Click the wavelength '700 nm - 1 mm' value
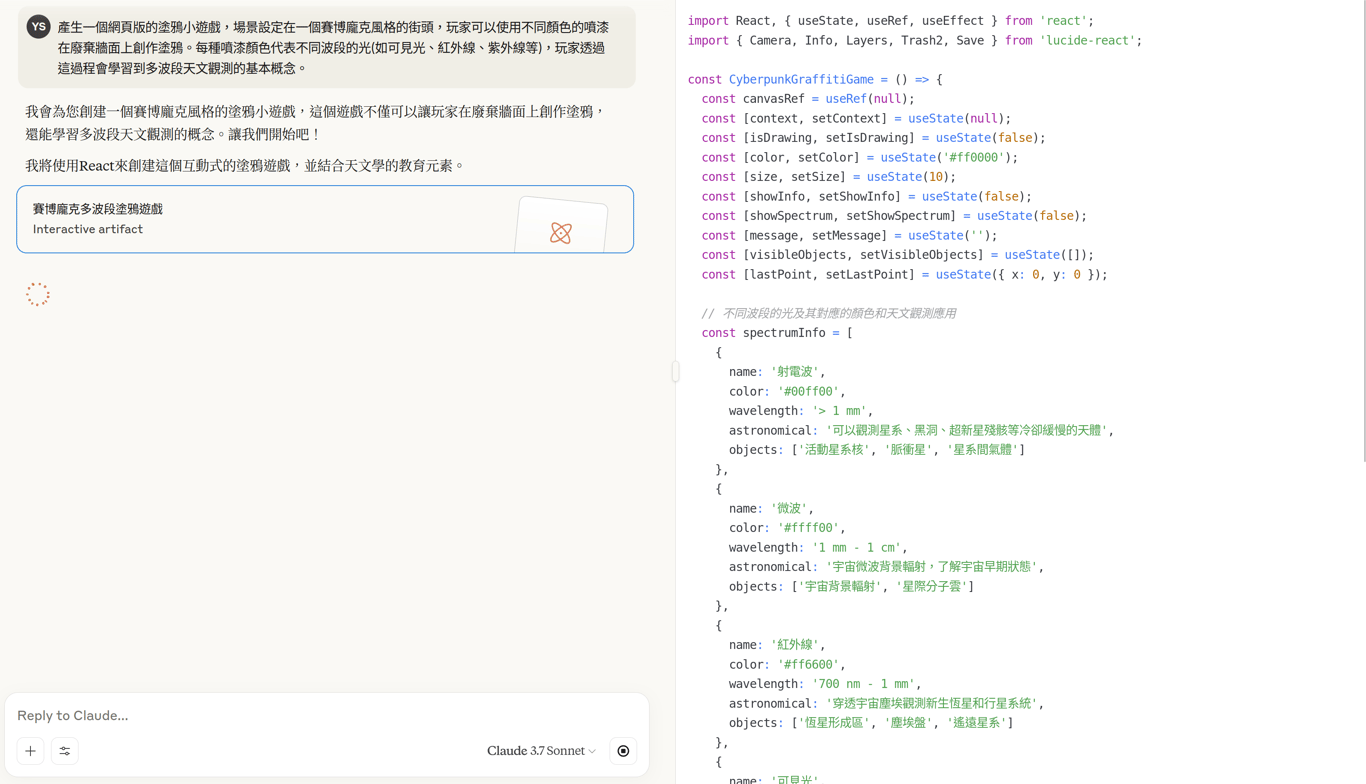1366x784 pixels. [864, 684]
